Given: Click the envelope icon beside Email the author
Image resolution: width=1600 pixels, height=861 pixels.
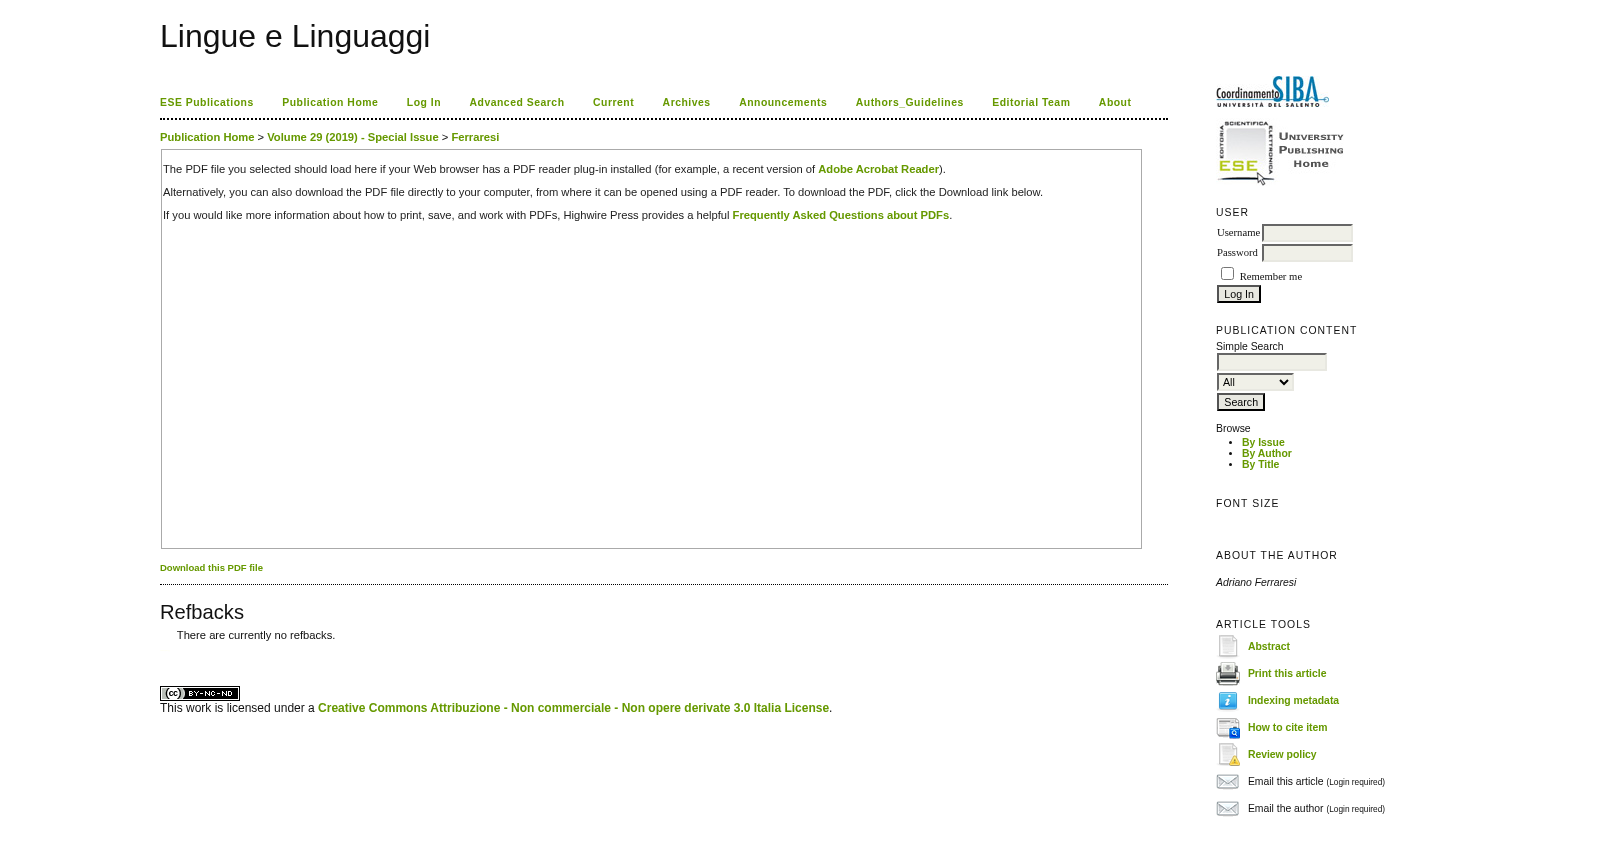Looking at the screenshot, I should [1228, 809].
